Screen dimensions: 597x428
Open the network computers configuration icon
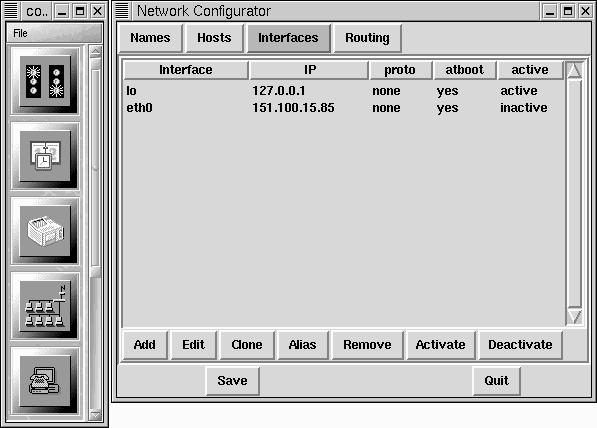[x=45, y=306]
